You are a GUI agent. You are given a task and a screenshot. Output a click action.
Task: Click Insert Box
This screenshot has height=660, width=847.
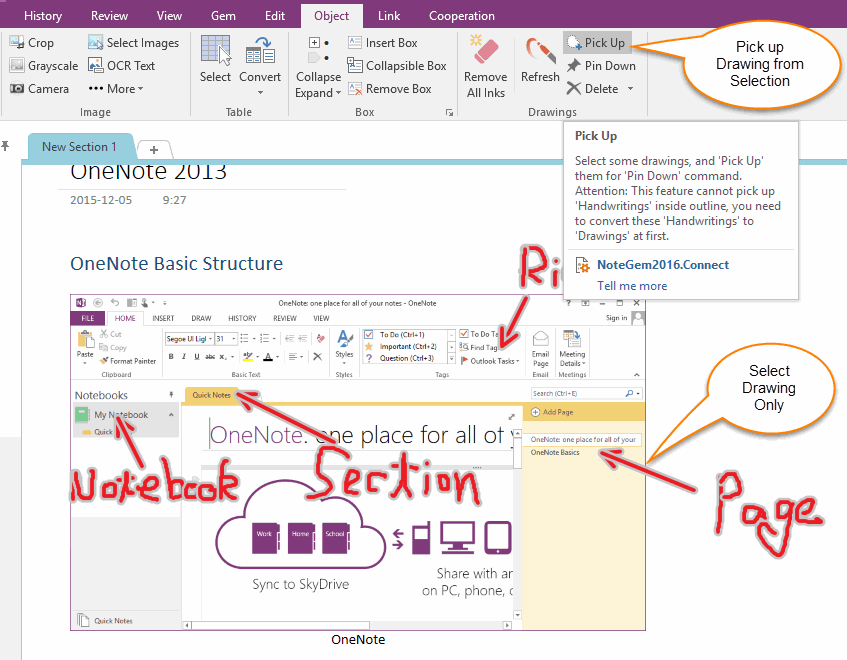(x=383, y=43)
